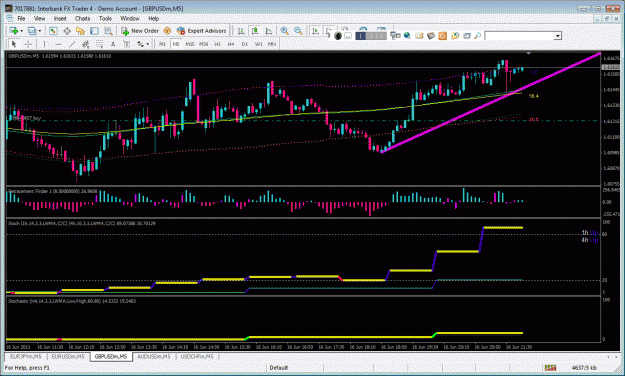
Task: Expand the New Chart dropdown arrow
Action: click(22, 31)
